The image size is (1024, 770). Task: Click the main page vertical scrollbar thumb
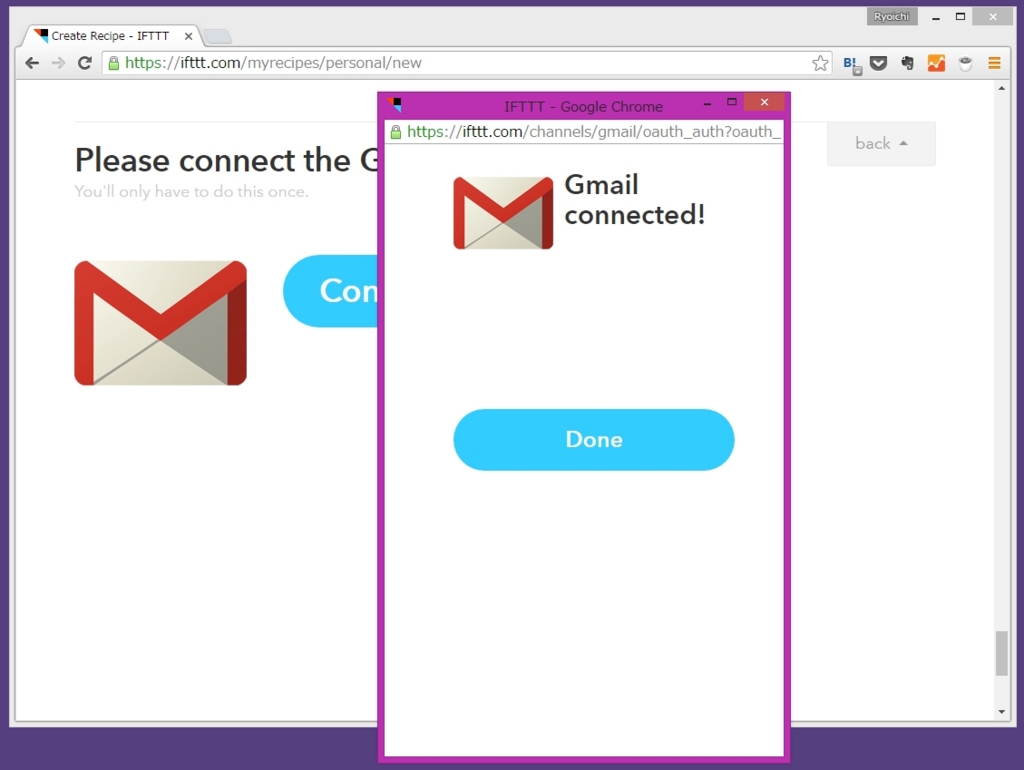(1001, 653)
